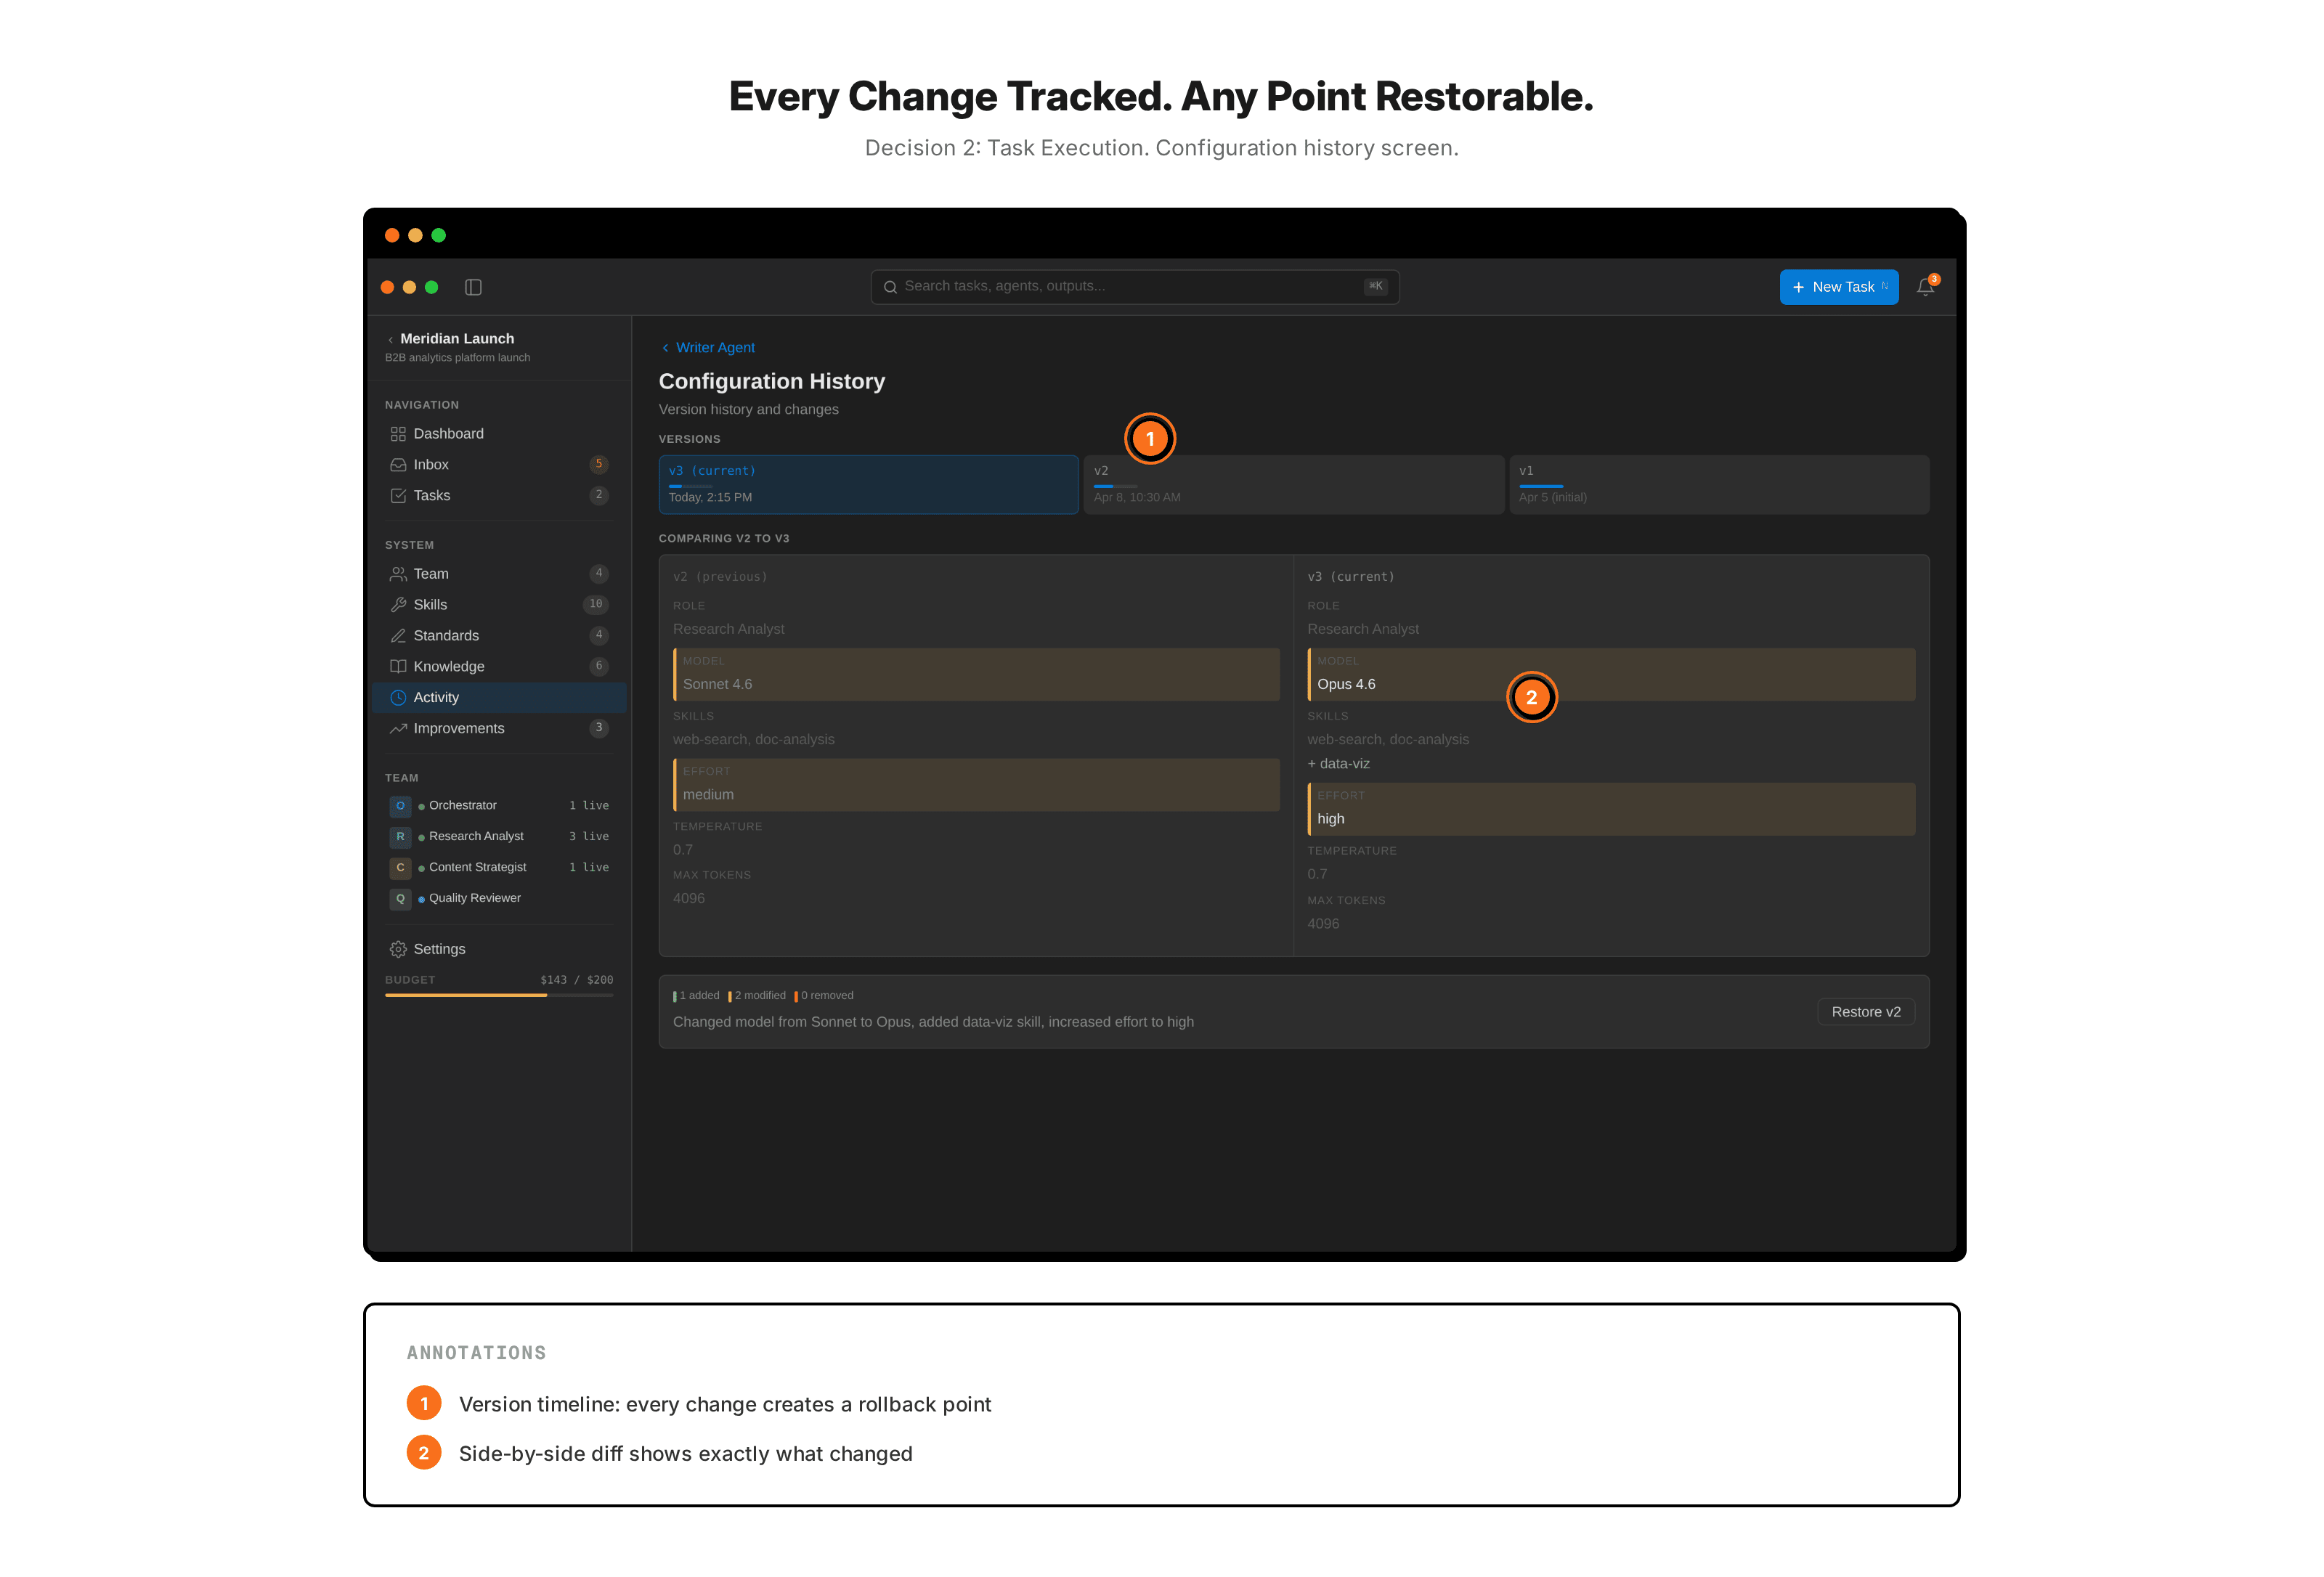Viewport: 2324px width, 1577px height.
Task: Open Content Strategist team member
Action: pos(499,868)
